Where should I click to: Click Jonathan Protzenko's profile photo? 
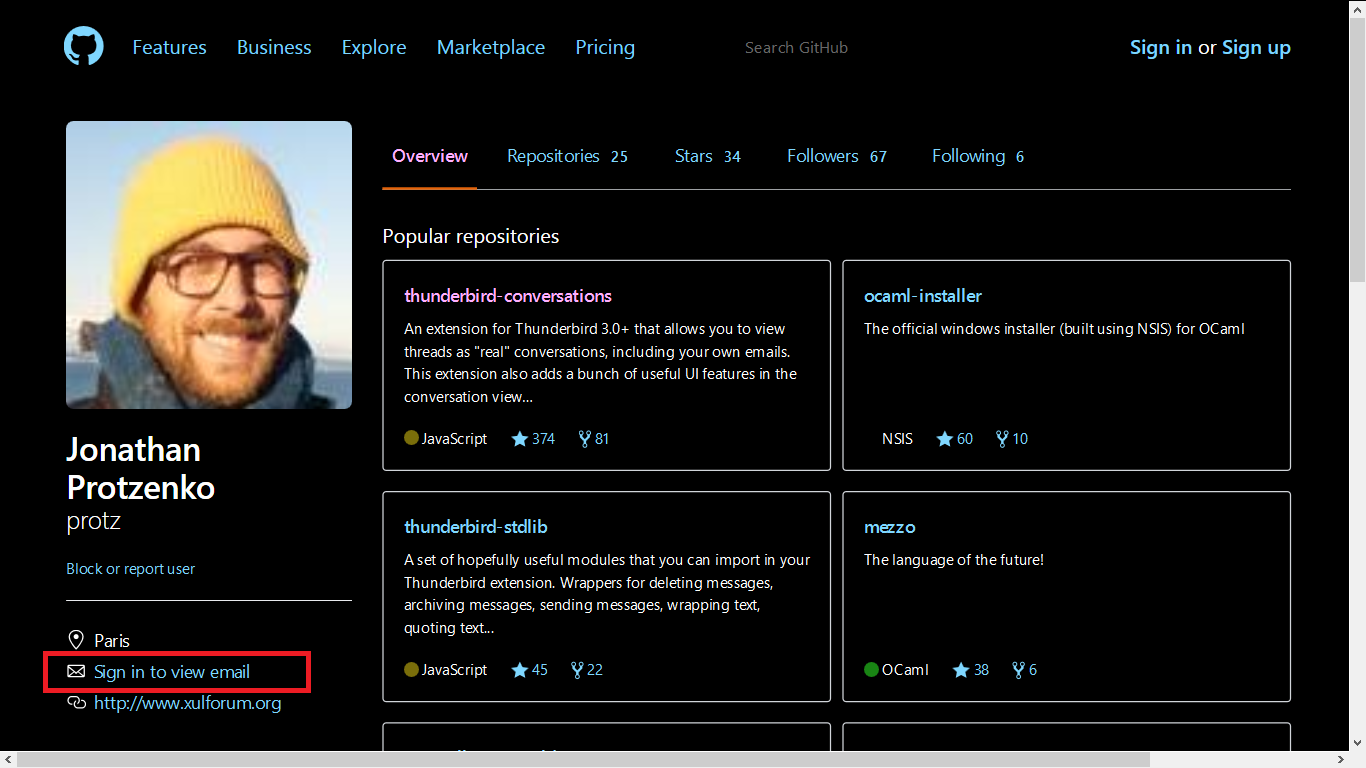209,265
